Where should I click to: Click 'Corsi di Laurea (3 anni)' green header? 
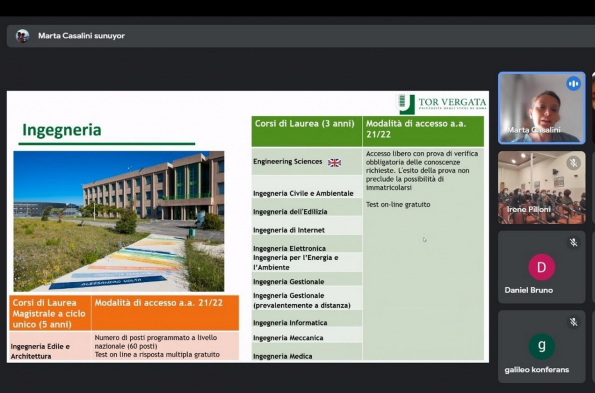307,131
